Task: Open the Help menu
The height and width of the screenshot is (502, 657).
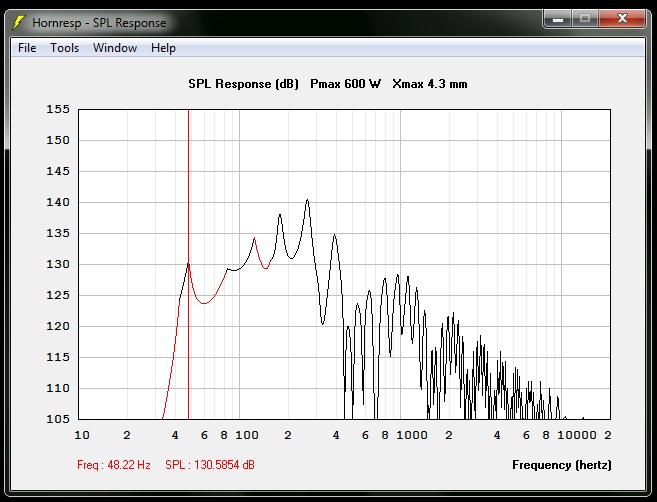Action: coord(163,48)
